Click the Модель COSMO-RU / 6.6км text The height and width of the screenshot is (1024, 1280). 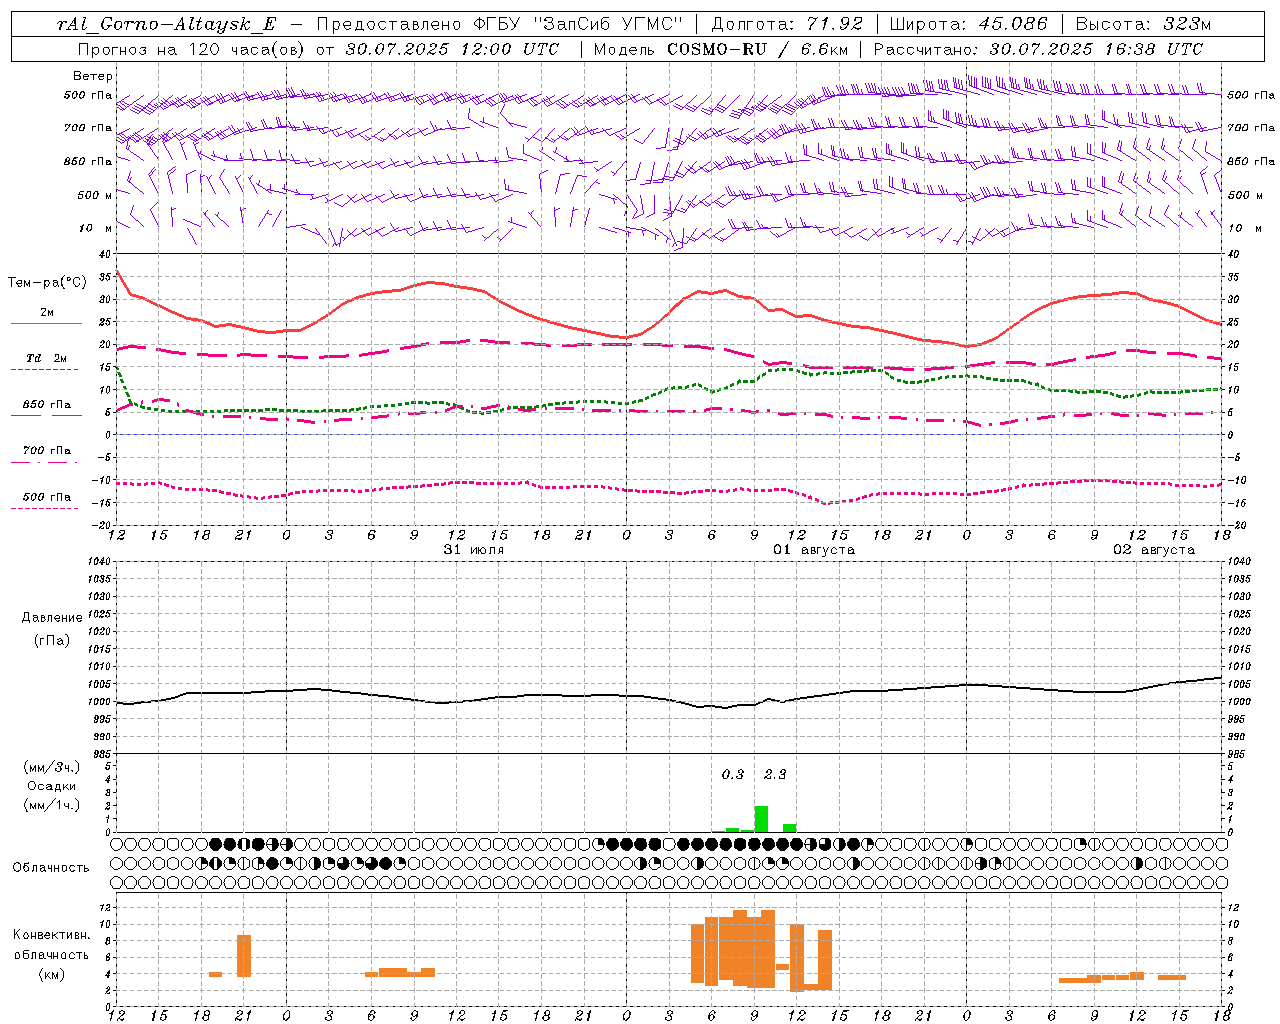tap(721, 49)
